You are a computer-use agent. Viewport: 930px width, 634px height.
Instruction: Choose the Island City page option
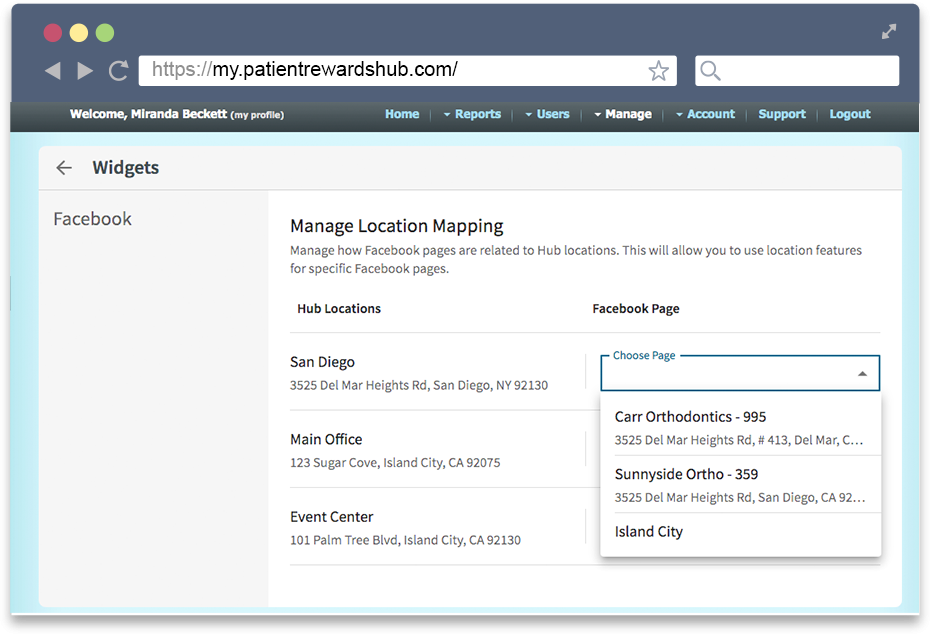coord(741,532)
